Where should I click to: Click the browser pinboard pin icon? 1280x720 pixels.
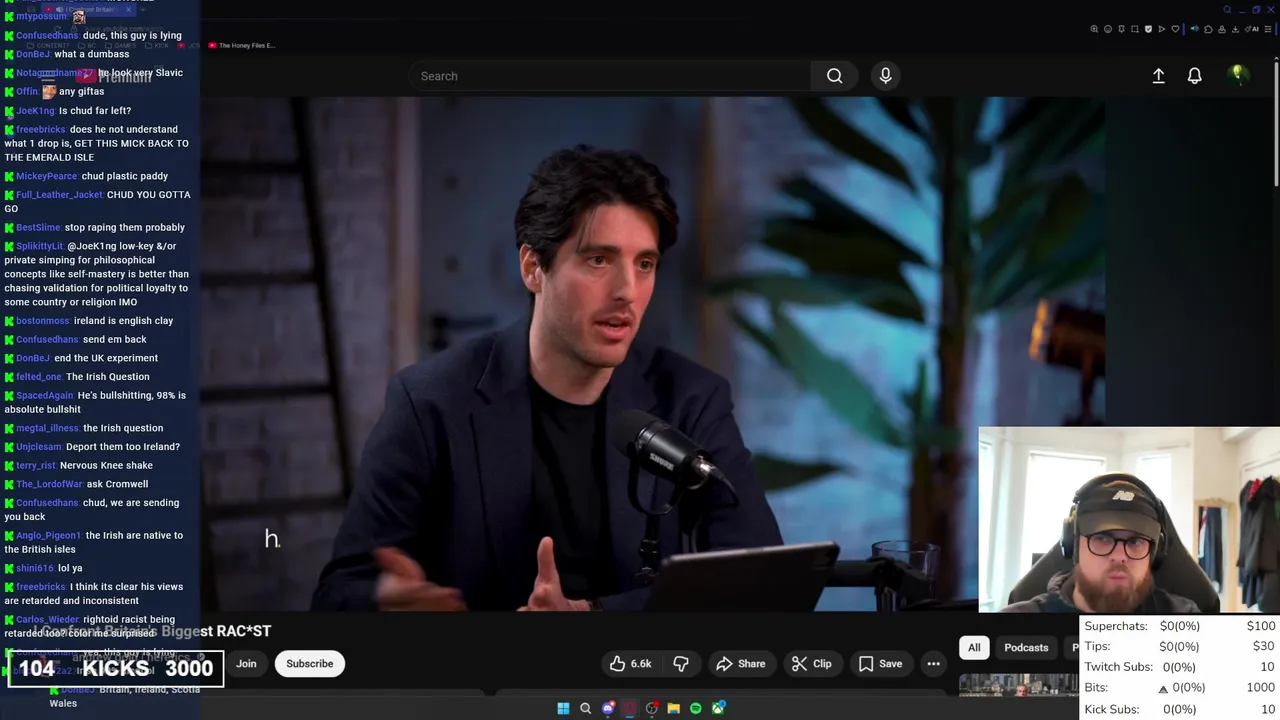(x=1121, y=29)
